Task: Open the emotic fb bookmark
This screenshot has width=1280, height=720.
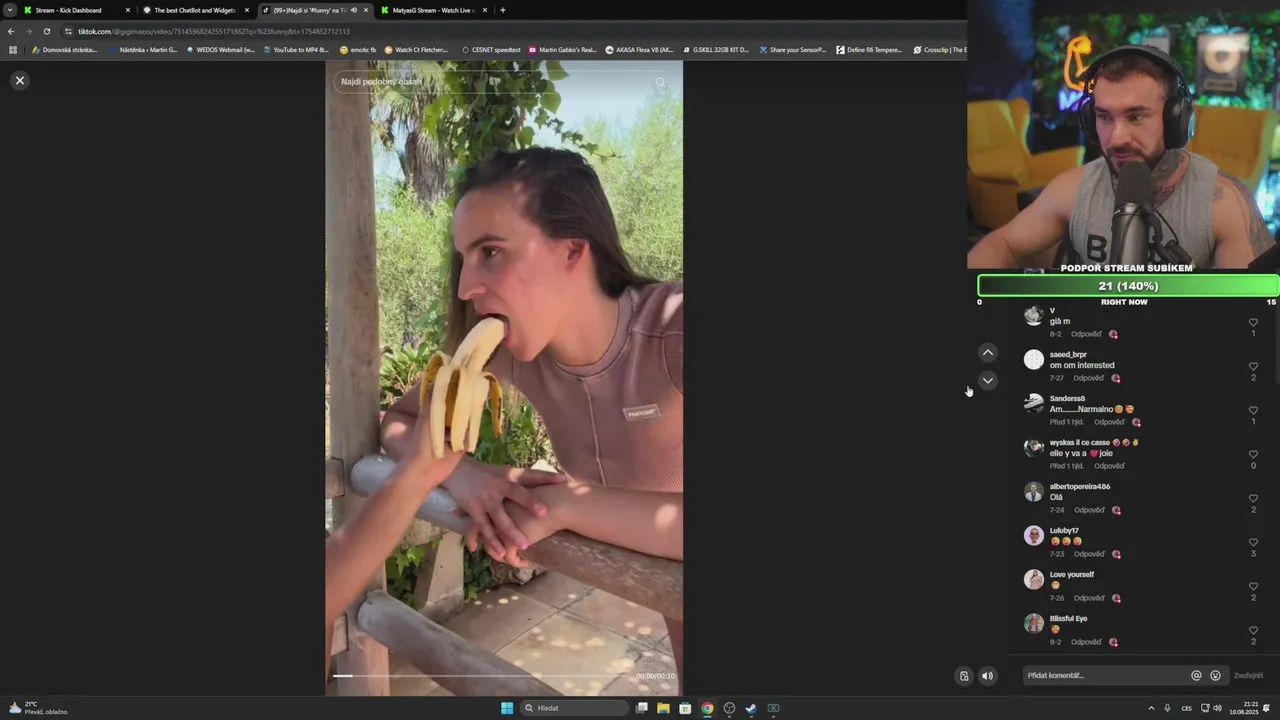Action: point(358,50)
